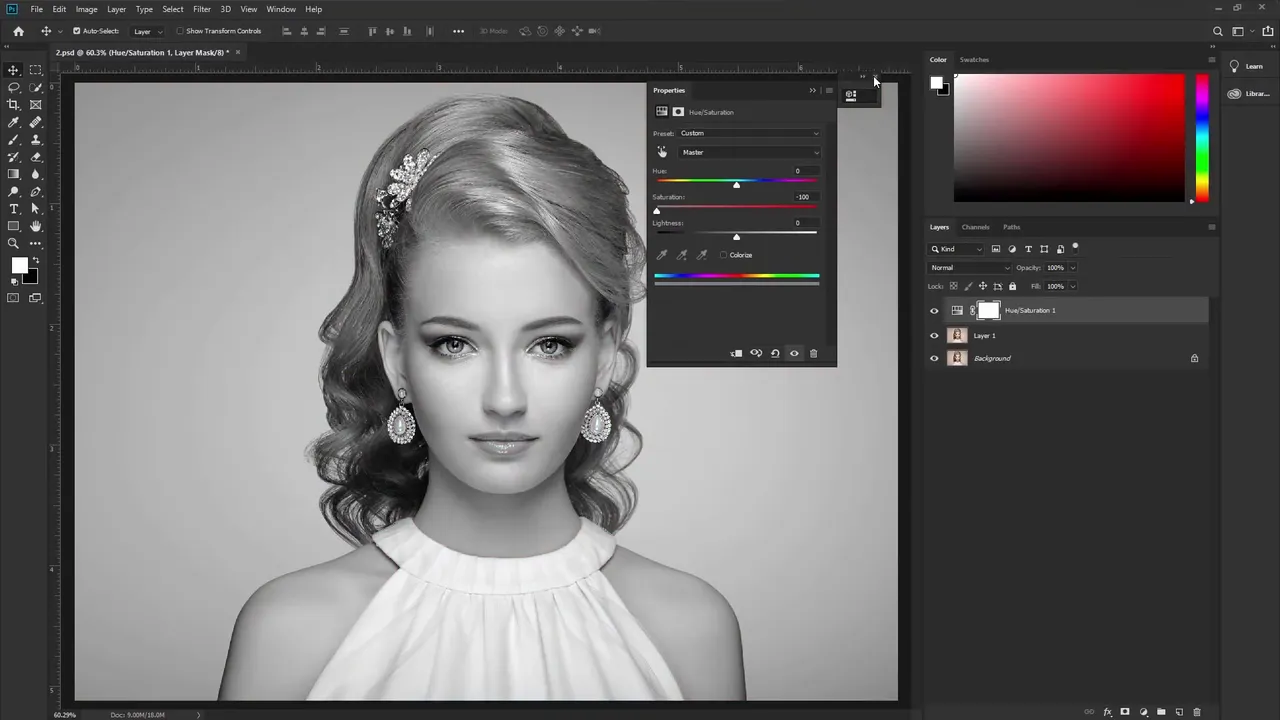Select the Frame tool
This screenshot has width=1280, height=720.
(36, 105)
